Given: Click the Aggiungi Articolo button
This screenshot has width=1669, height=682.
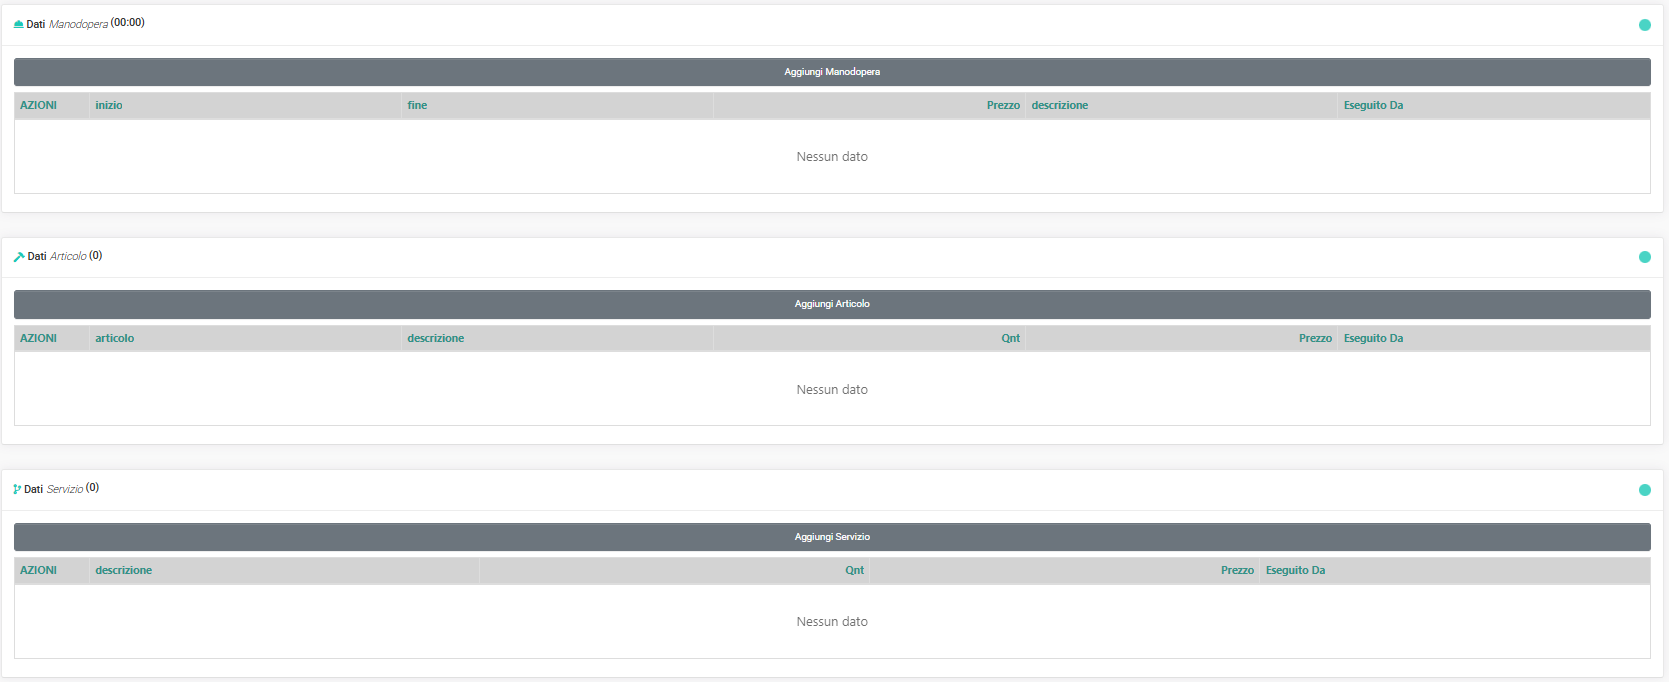Looking at the screenshot, I should click(832, 304).
